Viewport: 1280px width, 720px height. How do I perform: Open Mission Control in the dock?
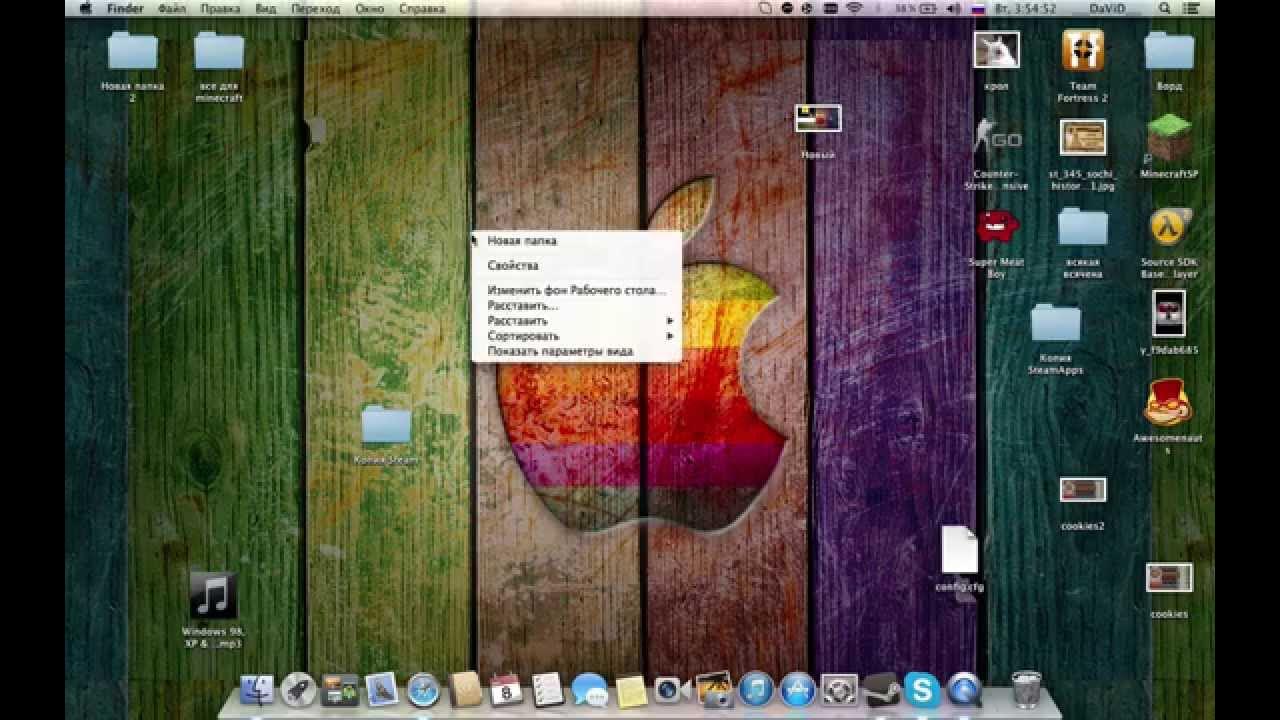[340, 689]
